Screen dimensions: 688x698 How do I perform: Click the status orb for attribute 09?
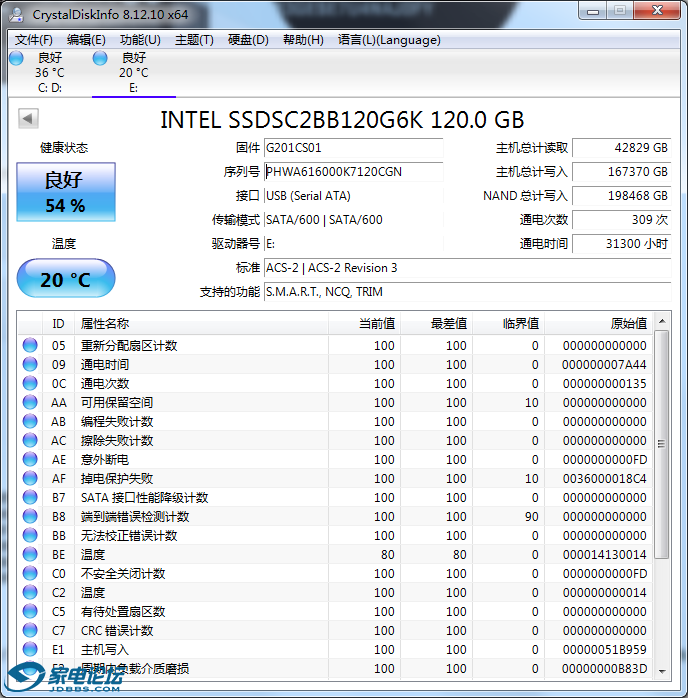[30, 364]
